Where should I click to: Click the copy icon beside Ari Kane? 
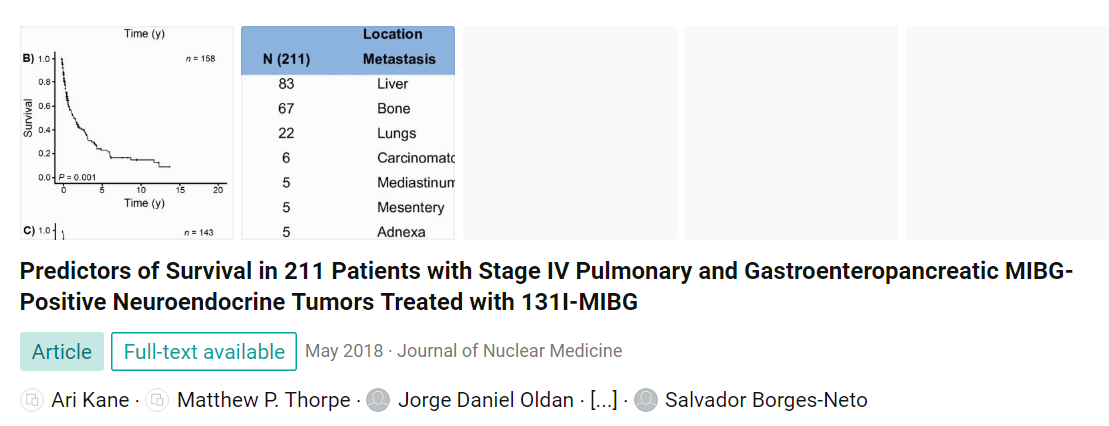point(32,400)
